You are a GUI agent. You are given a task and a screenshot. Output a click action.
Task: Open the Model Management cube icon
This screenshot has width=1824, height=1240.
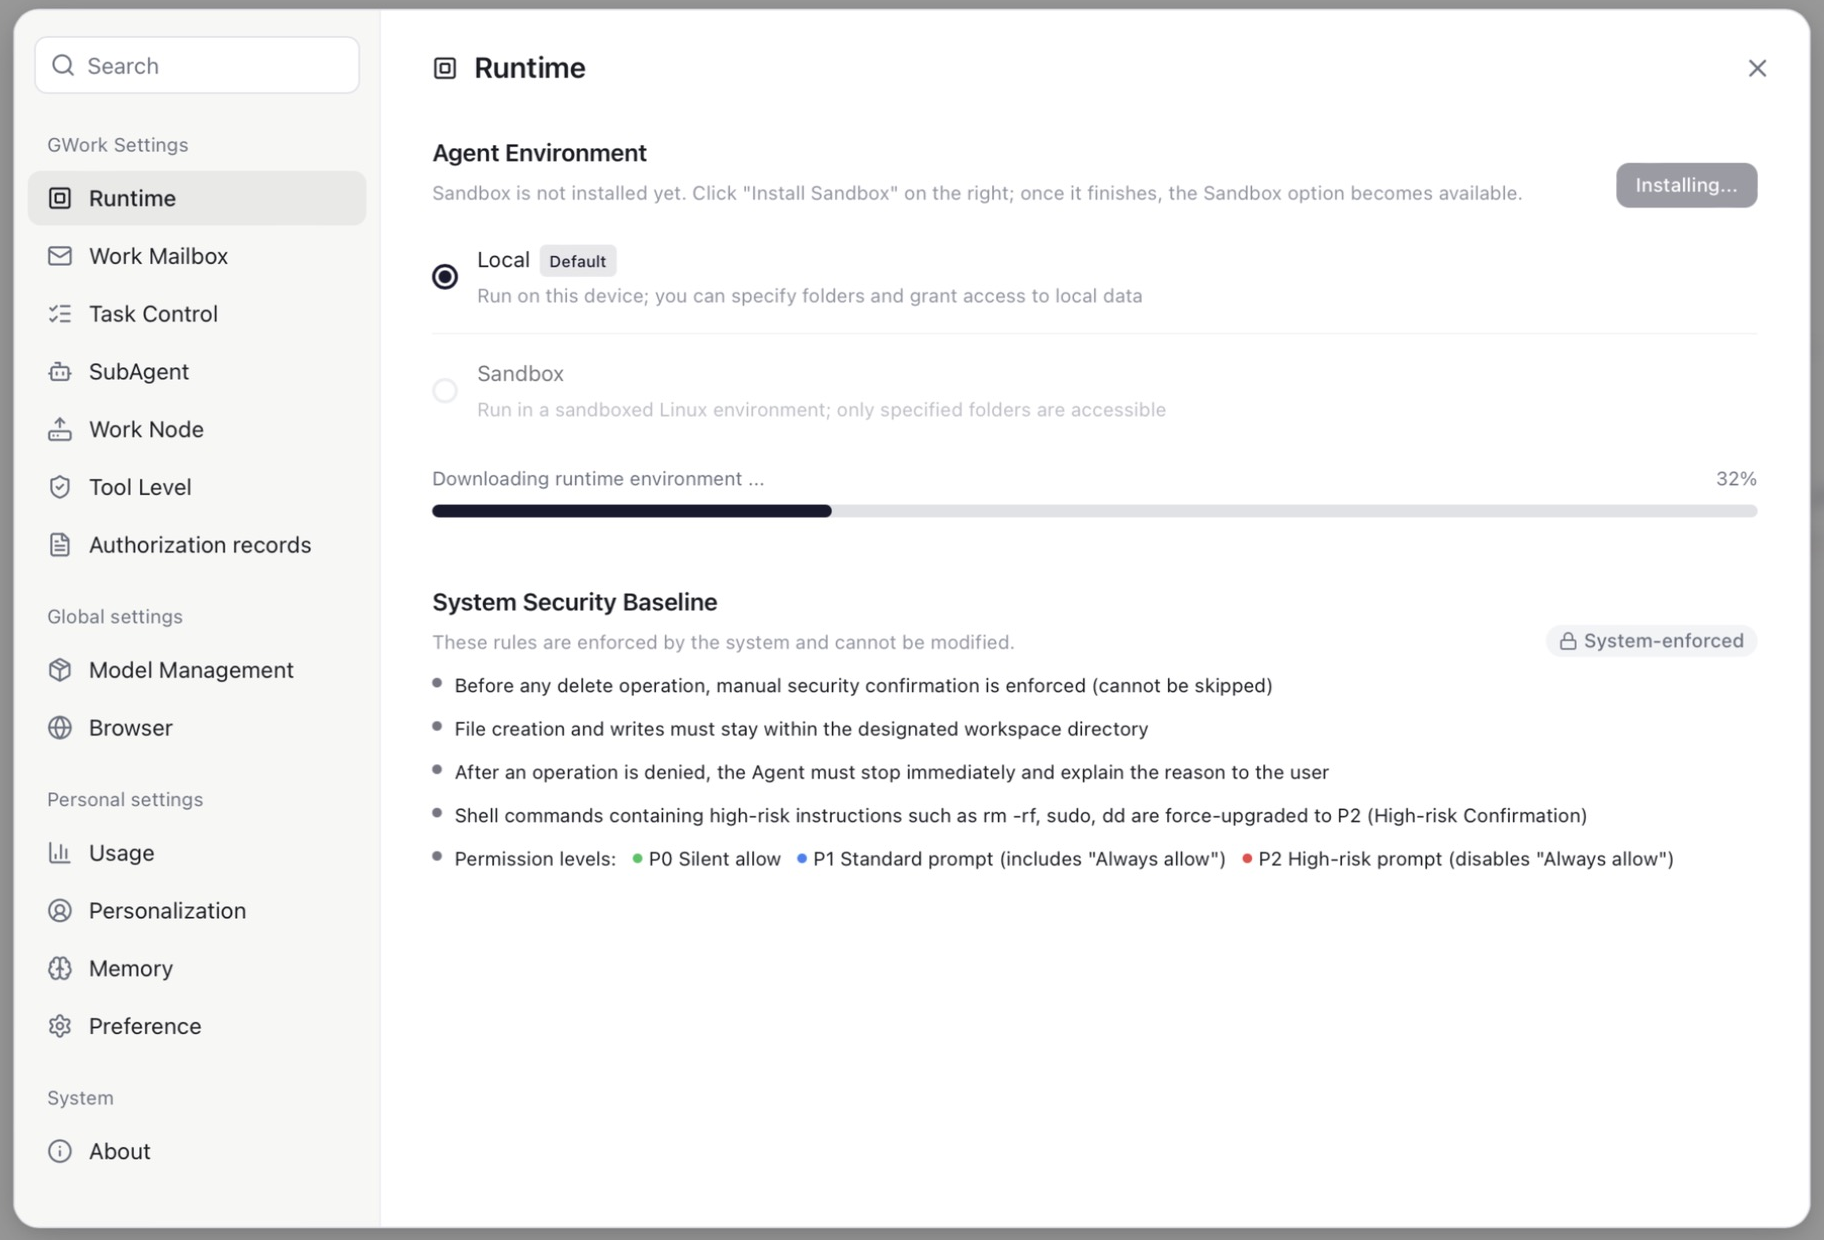tap(60, 670)
